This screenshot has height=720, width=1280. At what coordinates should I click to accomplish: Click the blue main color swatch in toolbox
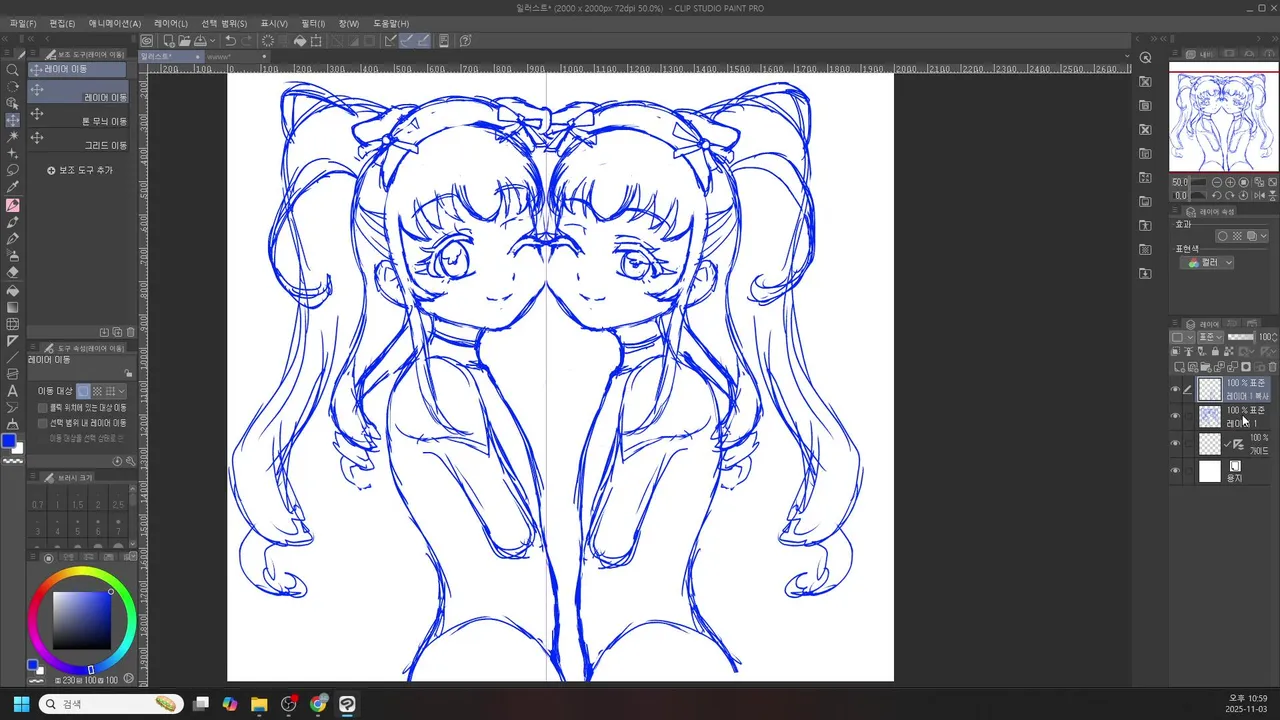click(9, 440)
